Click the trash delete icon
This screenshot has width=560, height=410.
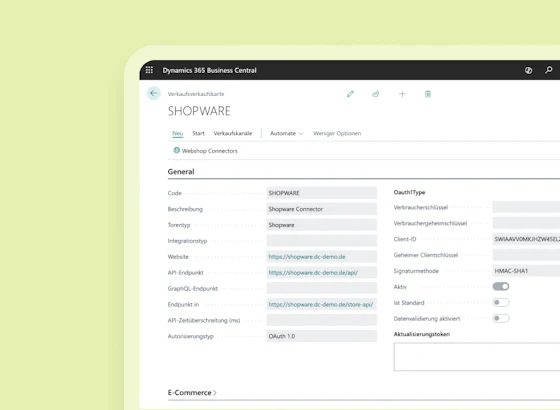pyautogui.click(x=428, y=94)
